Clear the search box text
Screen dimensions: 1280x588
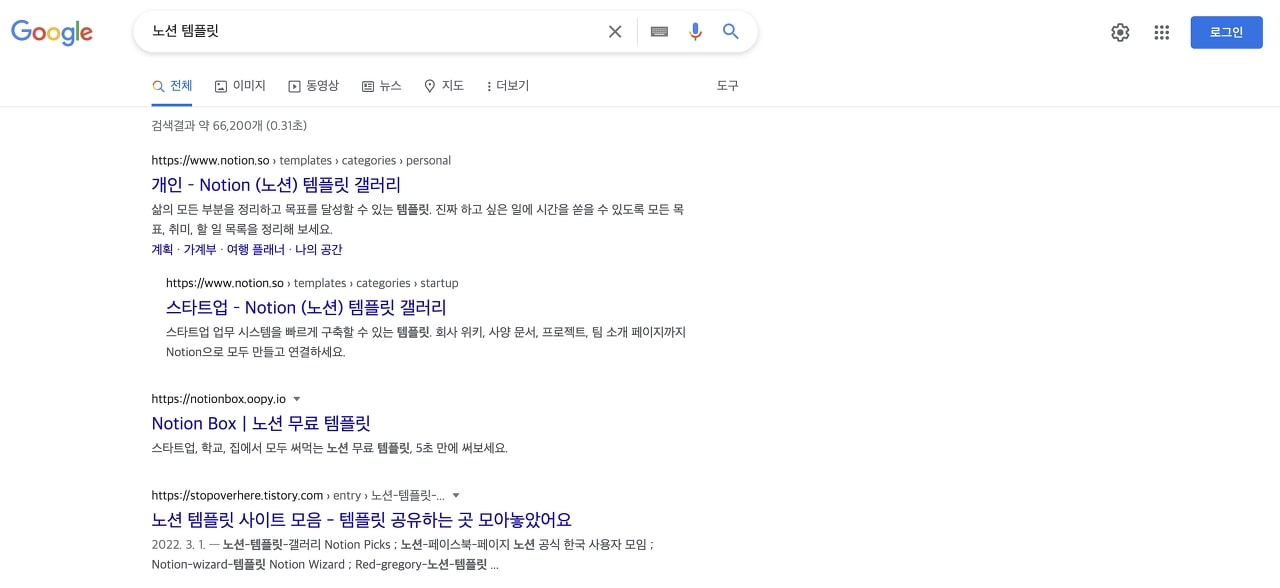[615, 32]
